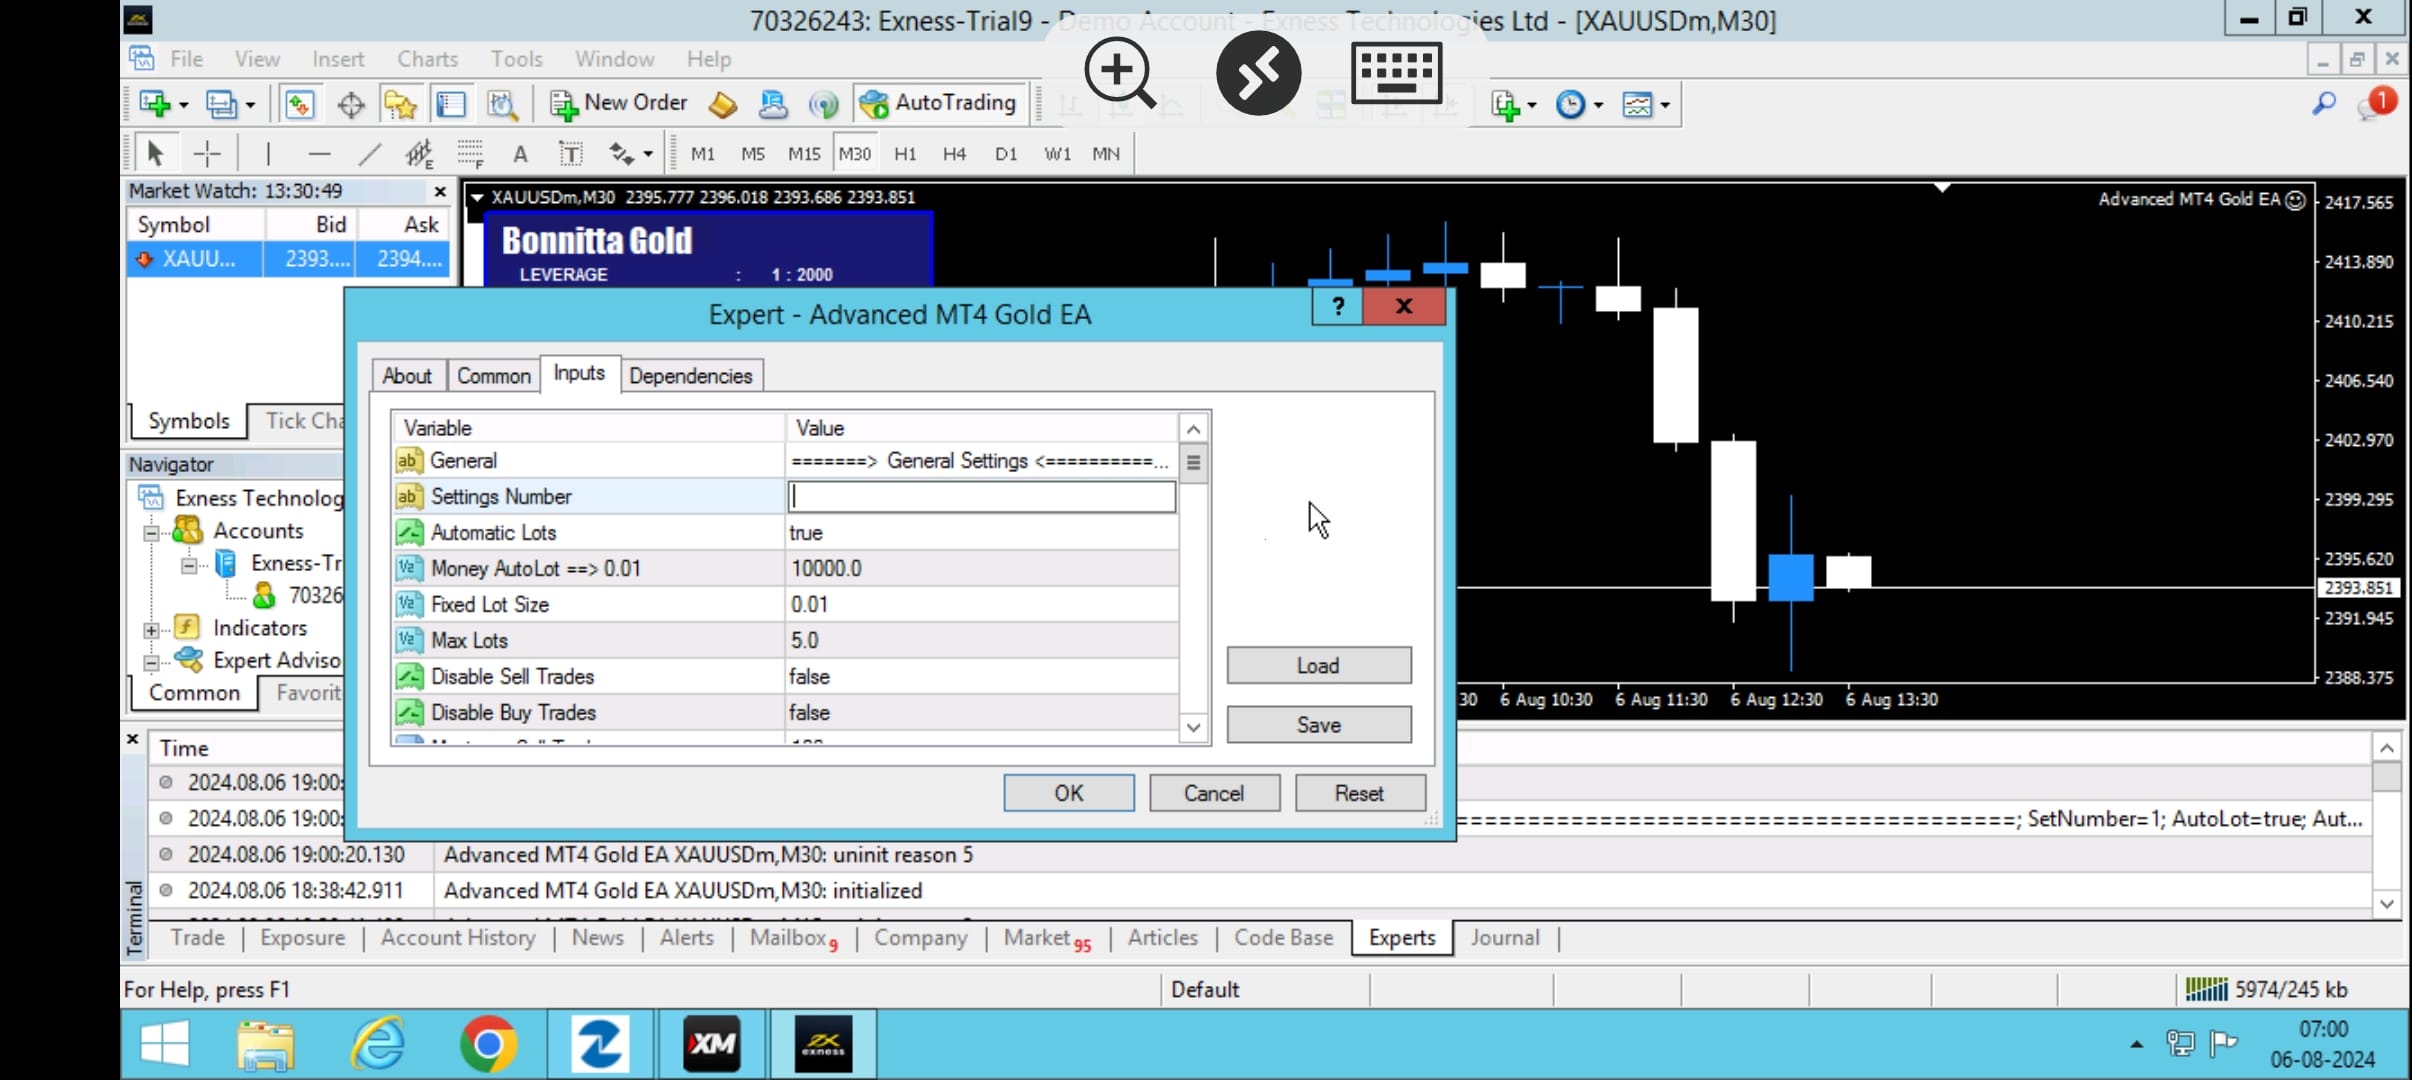The width and height of the screenshot is (2412, 1080).
Task: Open the Data Window crosshair icon
Action: pyautogui.click(x=350, y=104)
